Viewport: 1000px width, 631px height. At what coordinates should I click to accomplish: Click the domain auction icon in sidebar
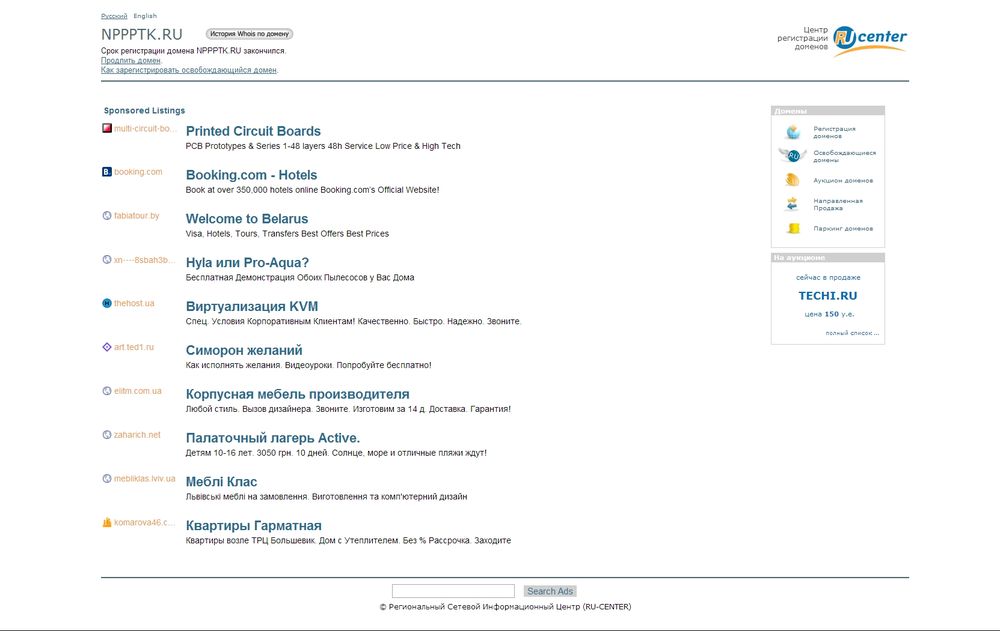(x=792, y=180)
